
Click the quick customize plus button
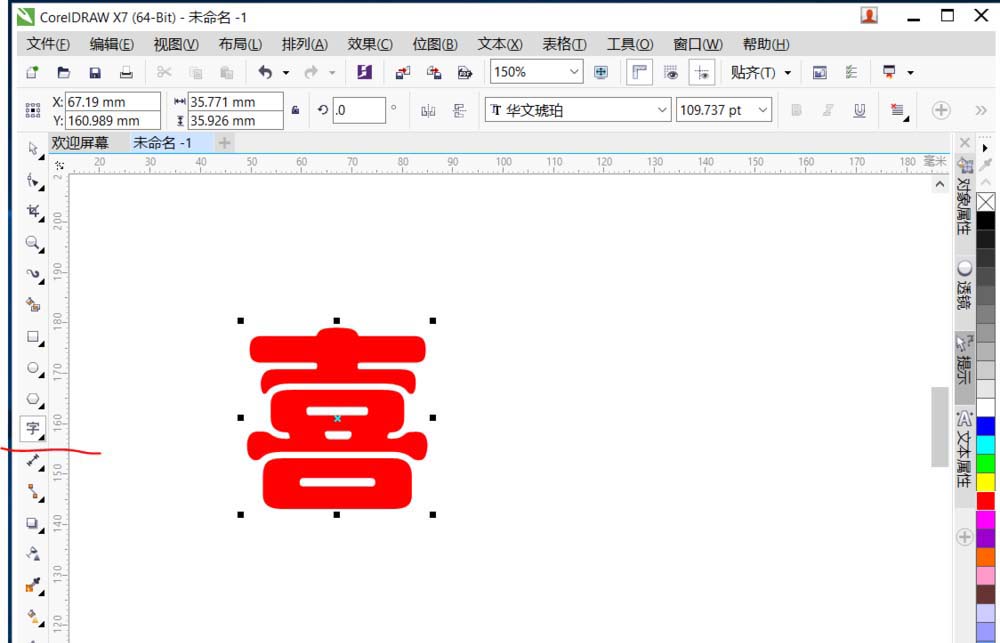tap(941, 110)
